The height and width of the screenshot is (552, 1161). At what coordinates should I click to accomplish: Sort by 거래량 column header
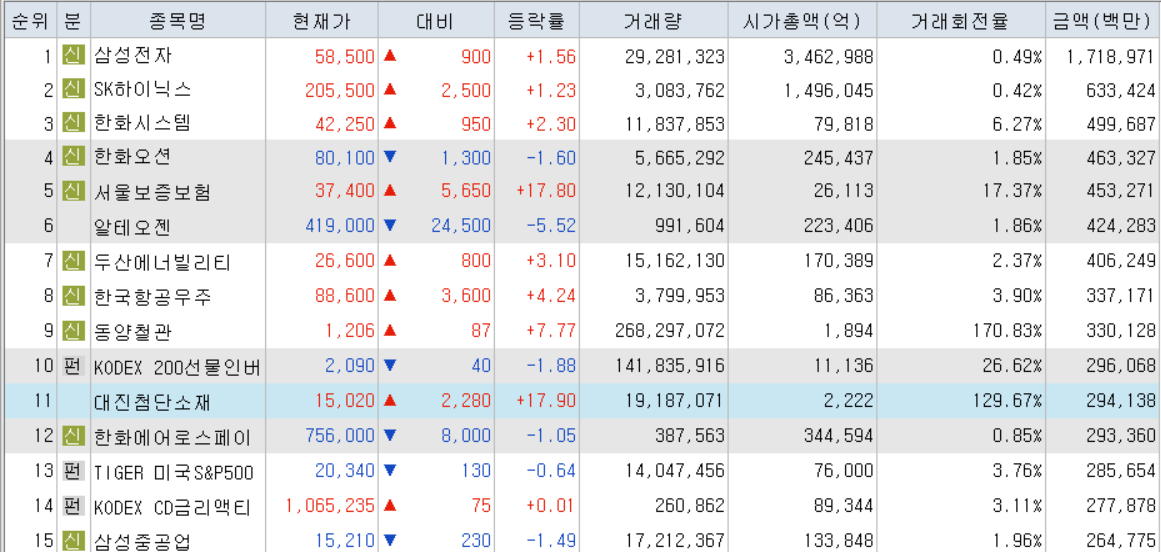pyautogui.click(x=654, y=21)
